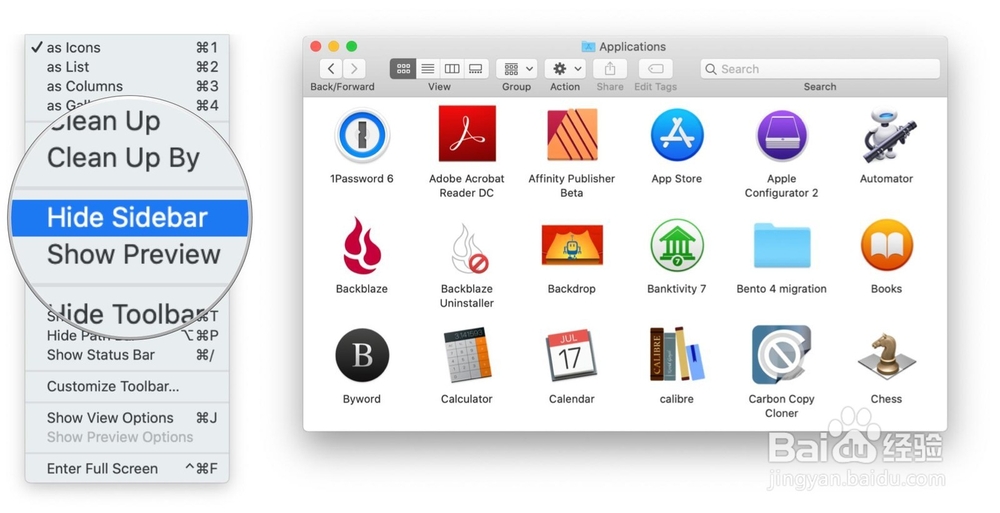Screen dimensions: 1000x513
Task: Click the Bento 4 migration folder
Action: coord(782,245)
